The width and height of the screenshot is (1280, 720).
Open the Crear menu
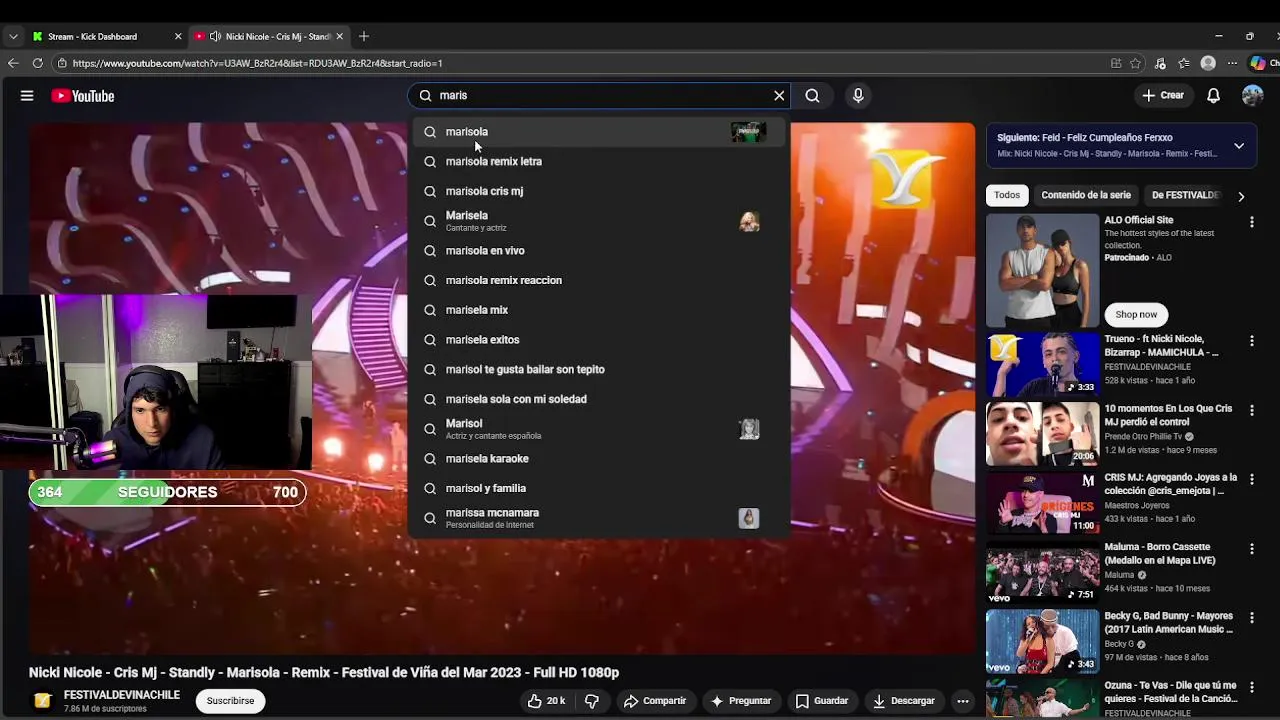coord(1163,96)
